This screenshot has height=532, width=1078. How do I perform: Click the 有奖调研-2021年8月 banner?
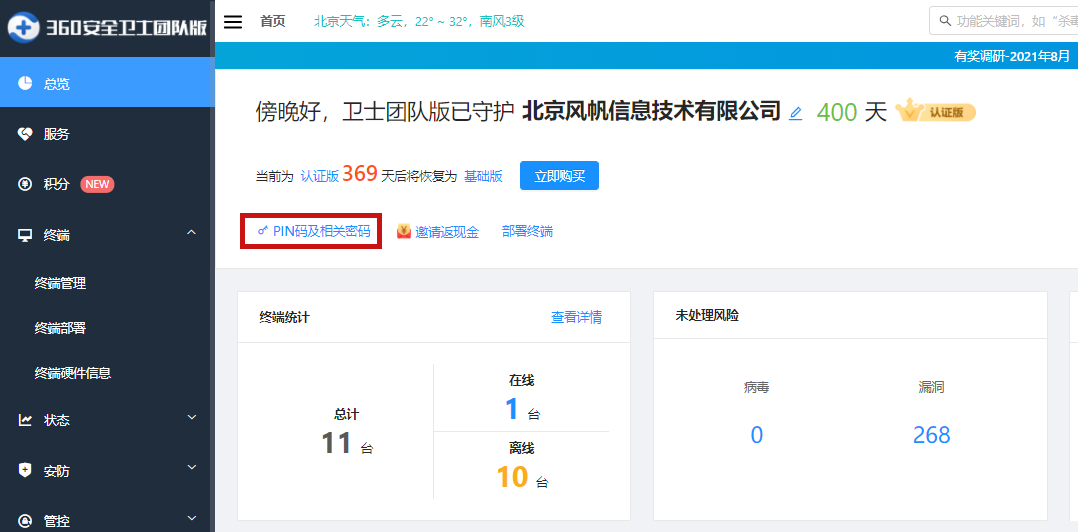1012,56
